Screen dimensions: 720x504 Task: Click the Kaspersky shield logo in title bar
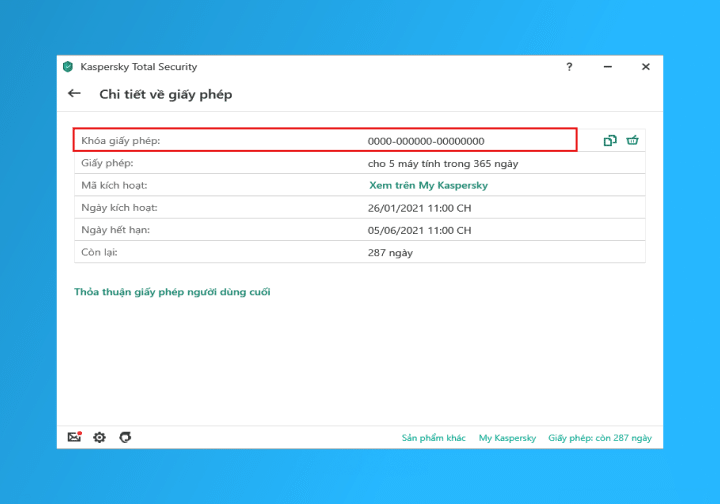[x=68, y=67]
